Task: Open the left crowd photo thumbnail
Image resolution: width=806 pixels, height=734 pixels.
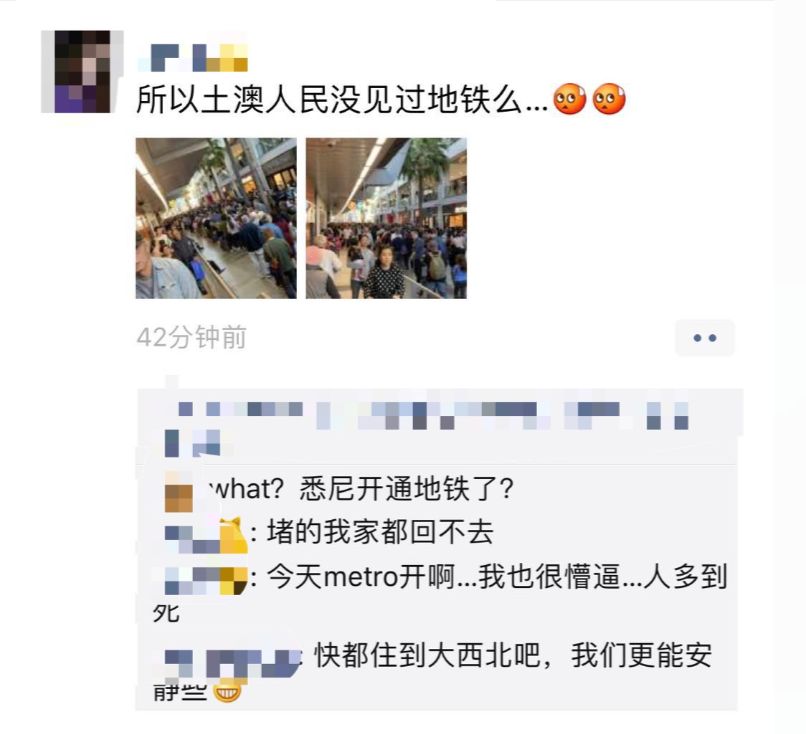Action: (216, 218)
